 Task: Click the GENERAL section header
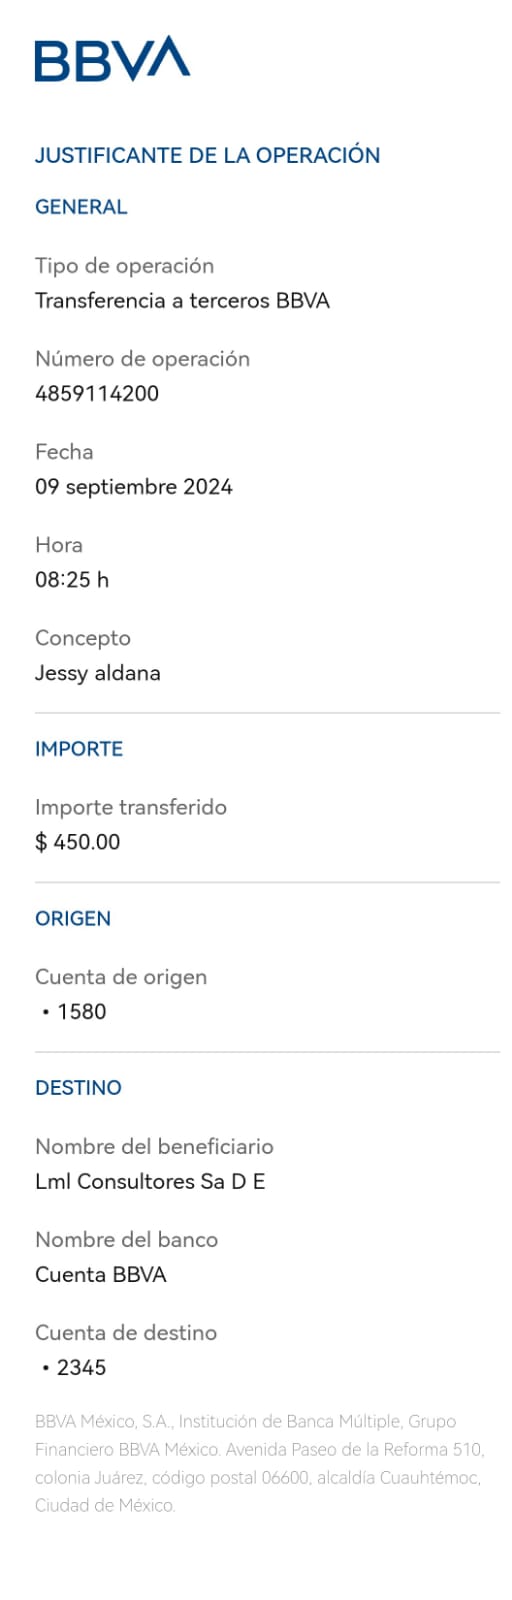point(81,207)
